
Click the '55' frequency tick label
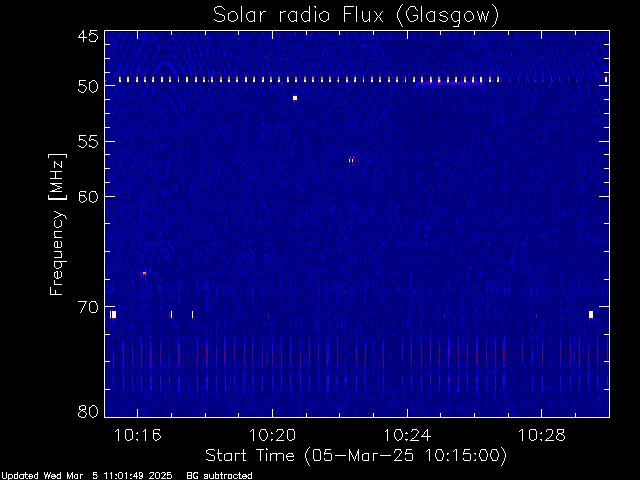(88, 142)
